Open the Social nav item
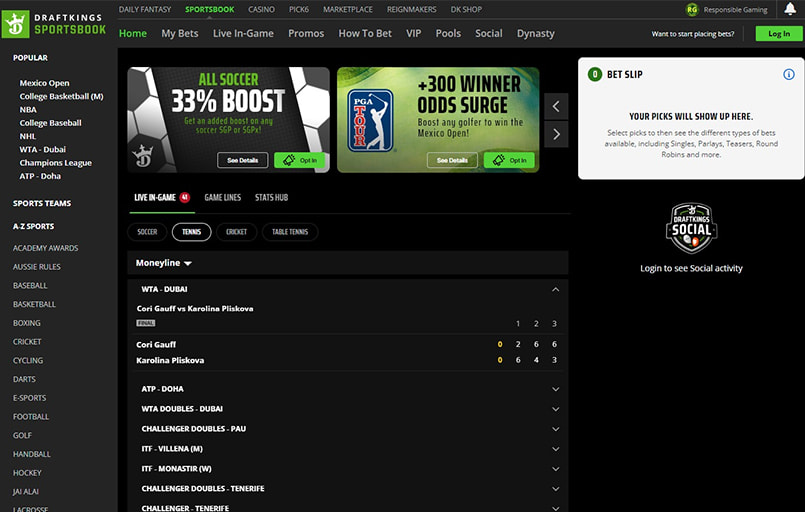 point(489,33)
